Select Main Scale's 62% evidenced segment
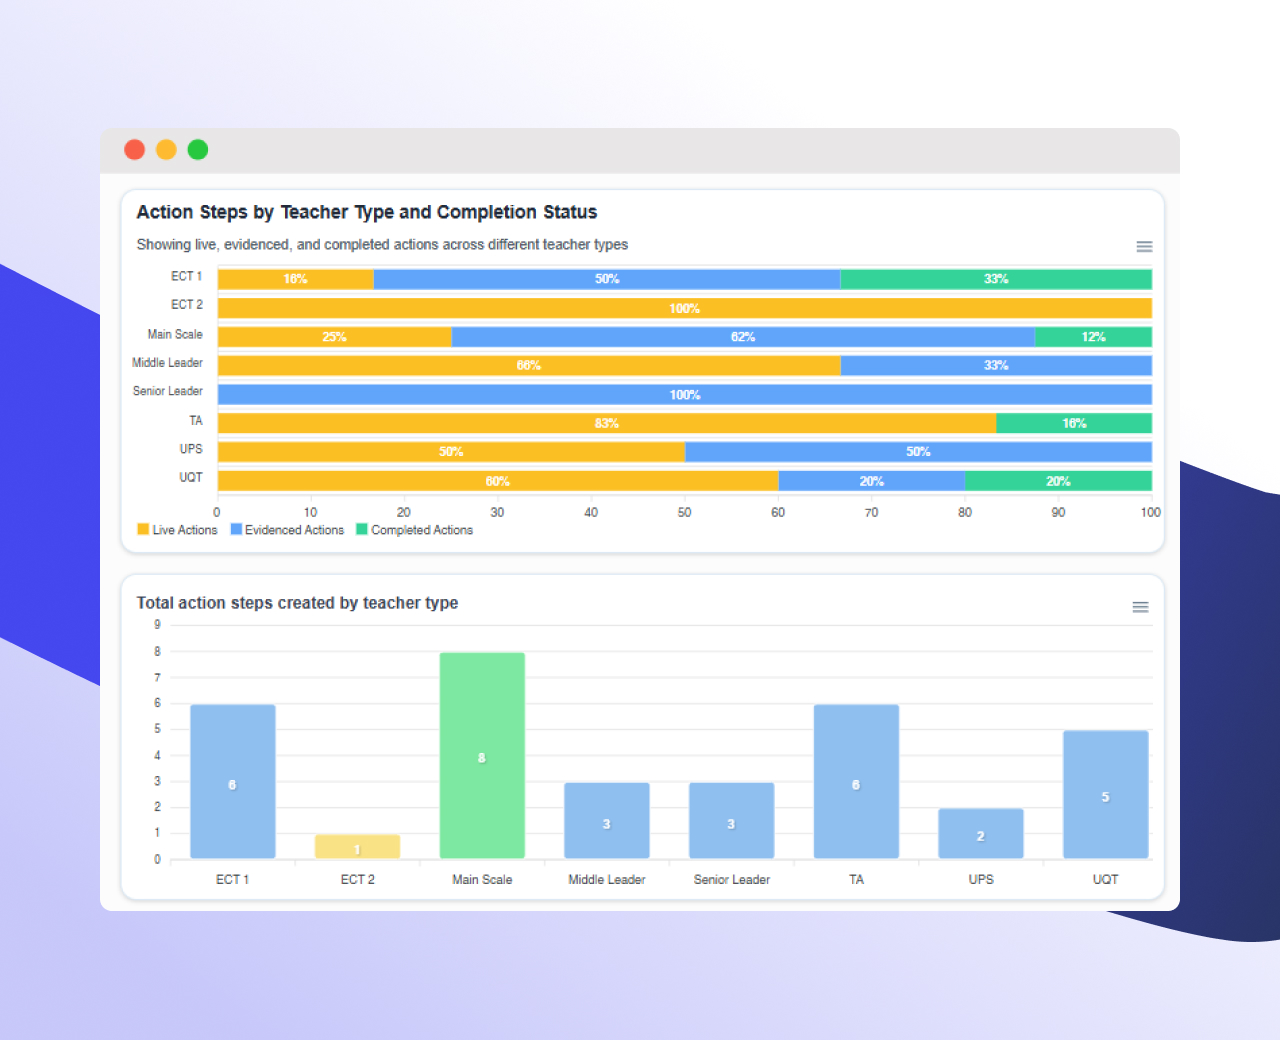Image resolution: width=1280 pixels, height=1040 pixels. [742, 337]
